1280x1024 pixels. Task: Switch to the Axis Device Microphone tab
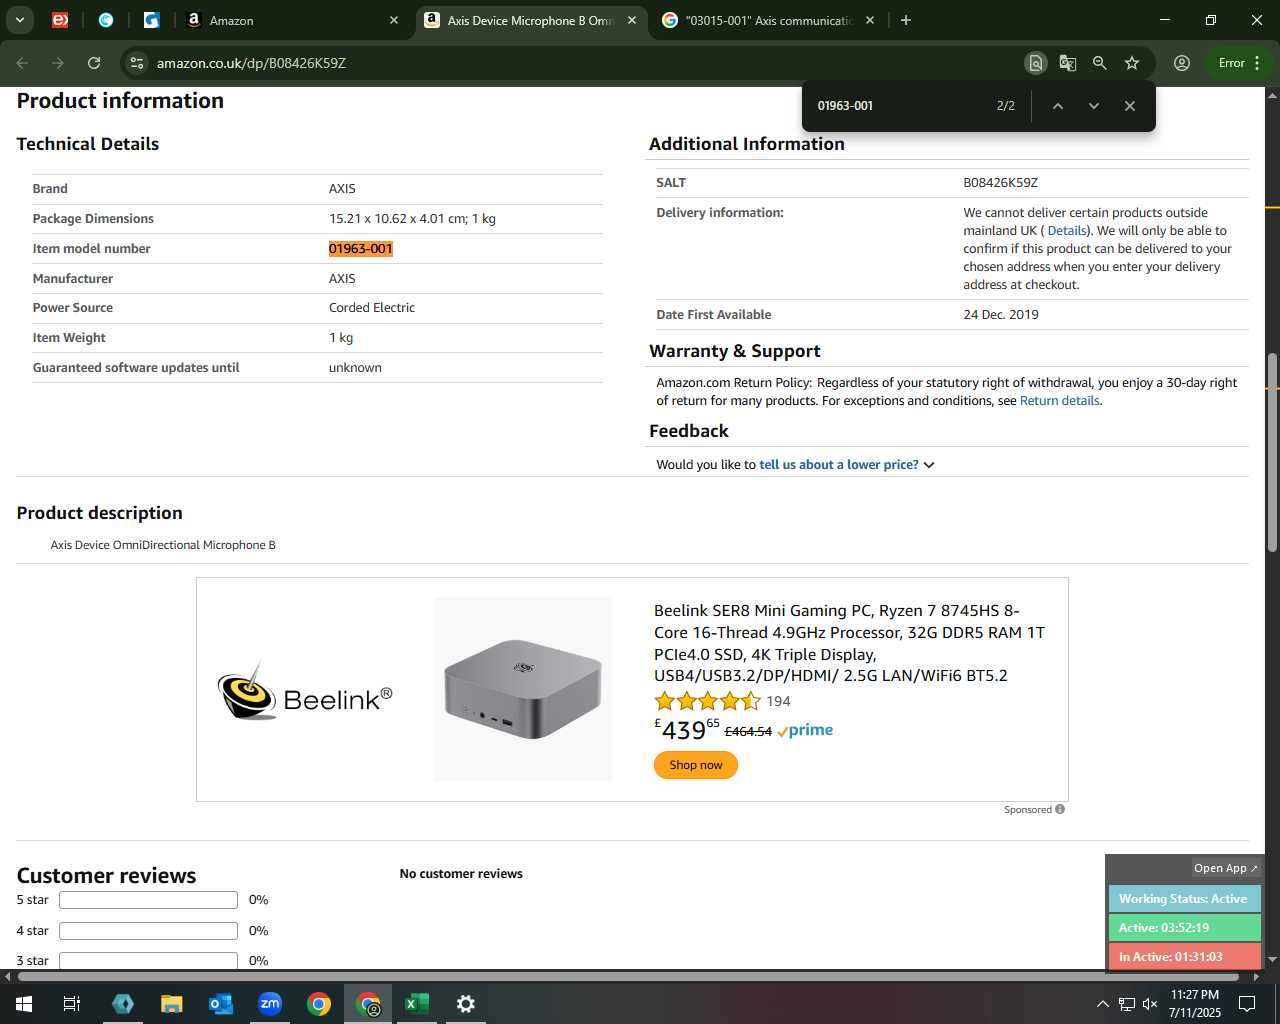[531, 20]
